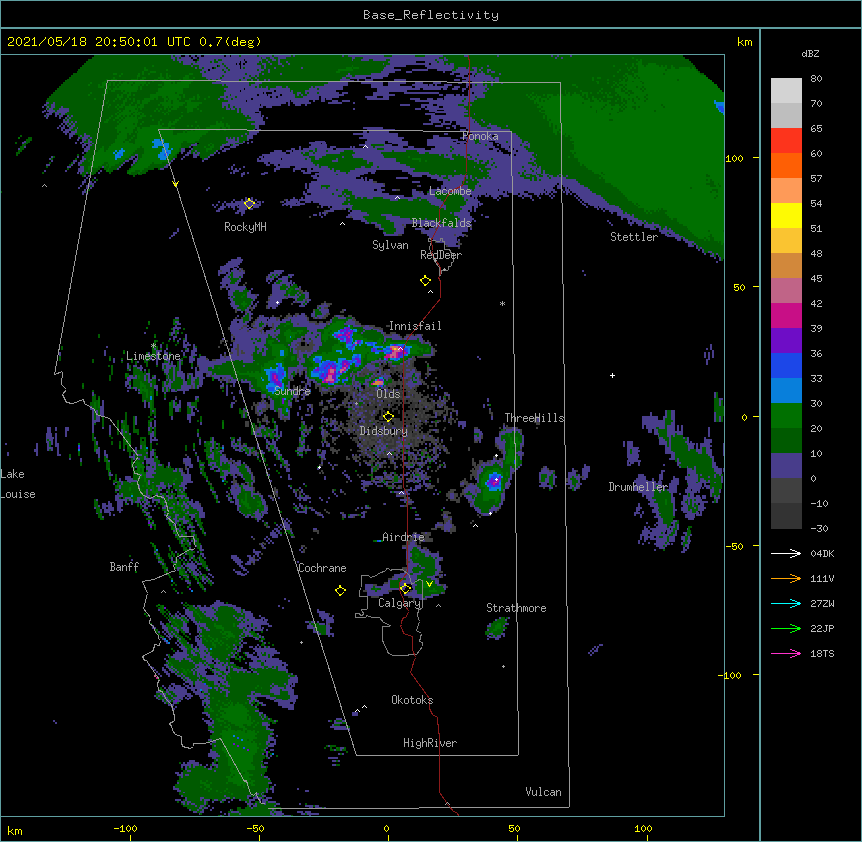Click the 18TS legend label
862x842 pixels.
pos(822,653)
